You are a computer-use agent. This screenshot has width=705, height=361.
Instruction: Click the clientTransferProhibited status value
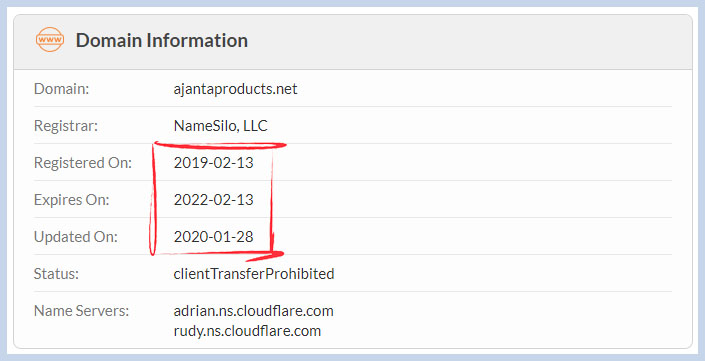coord(254,274)
